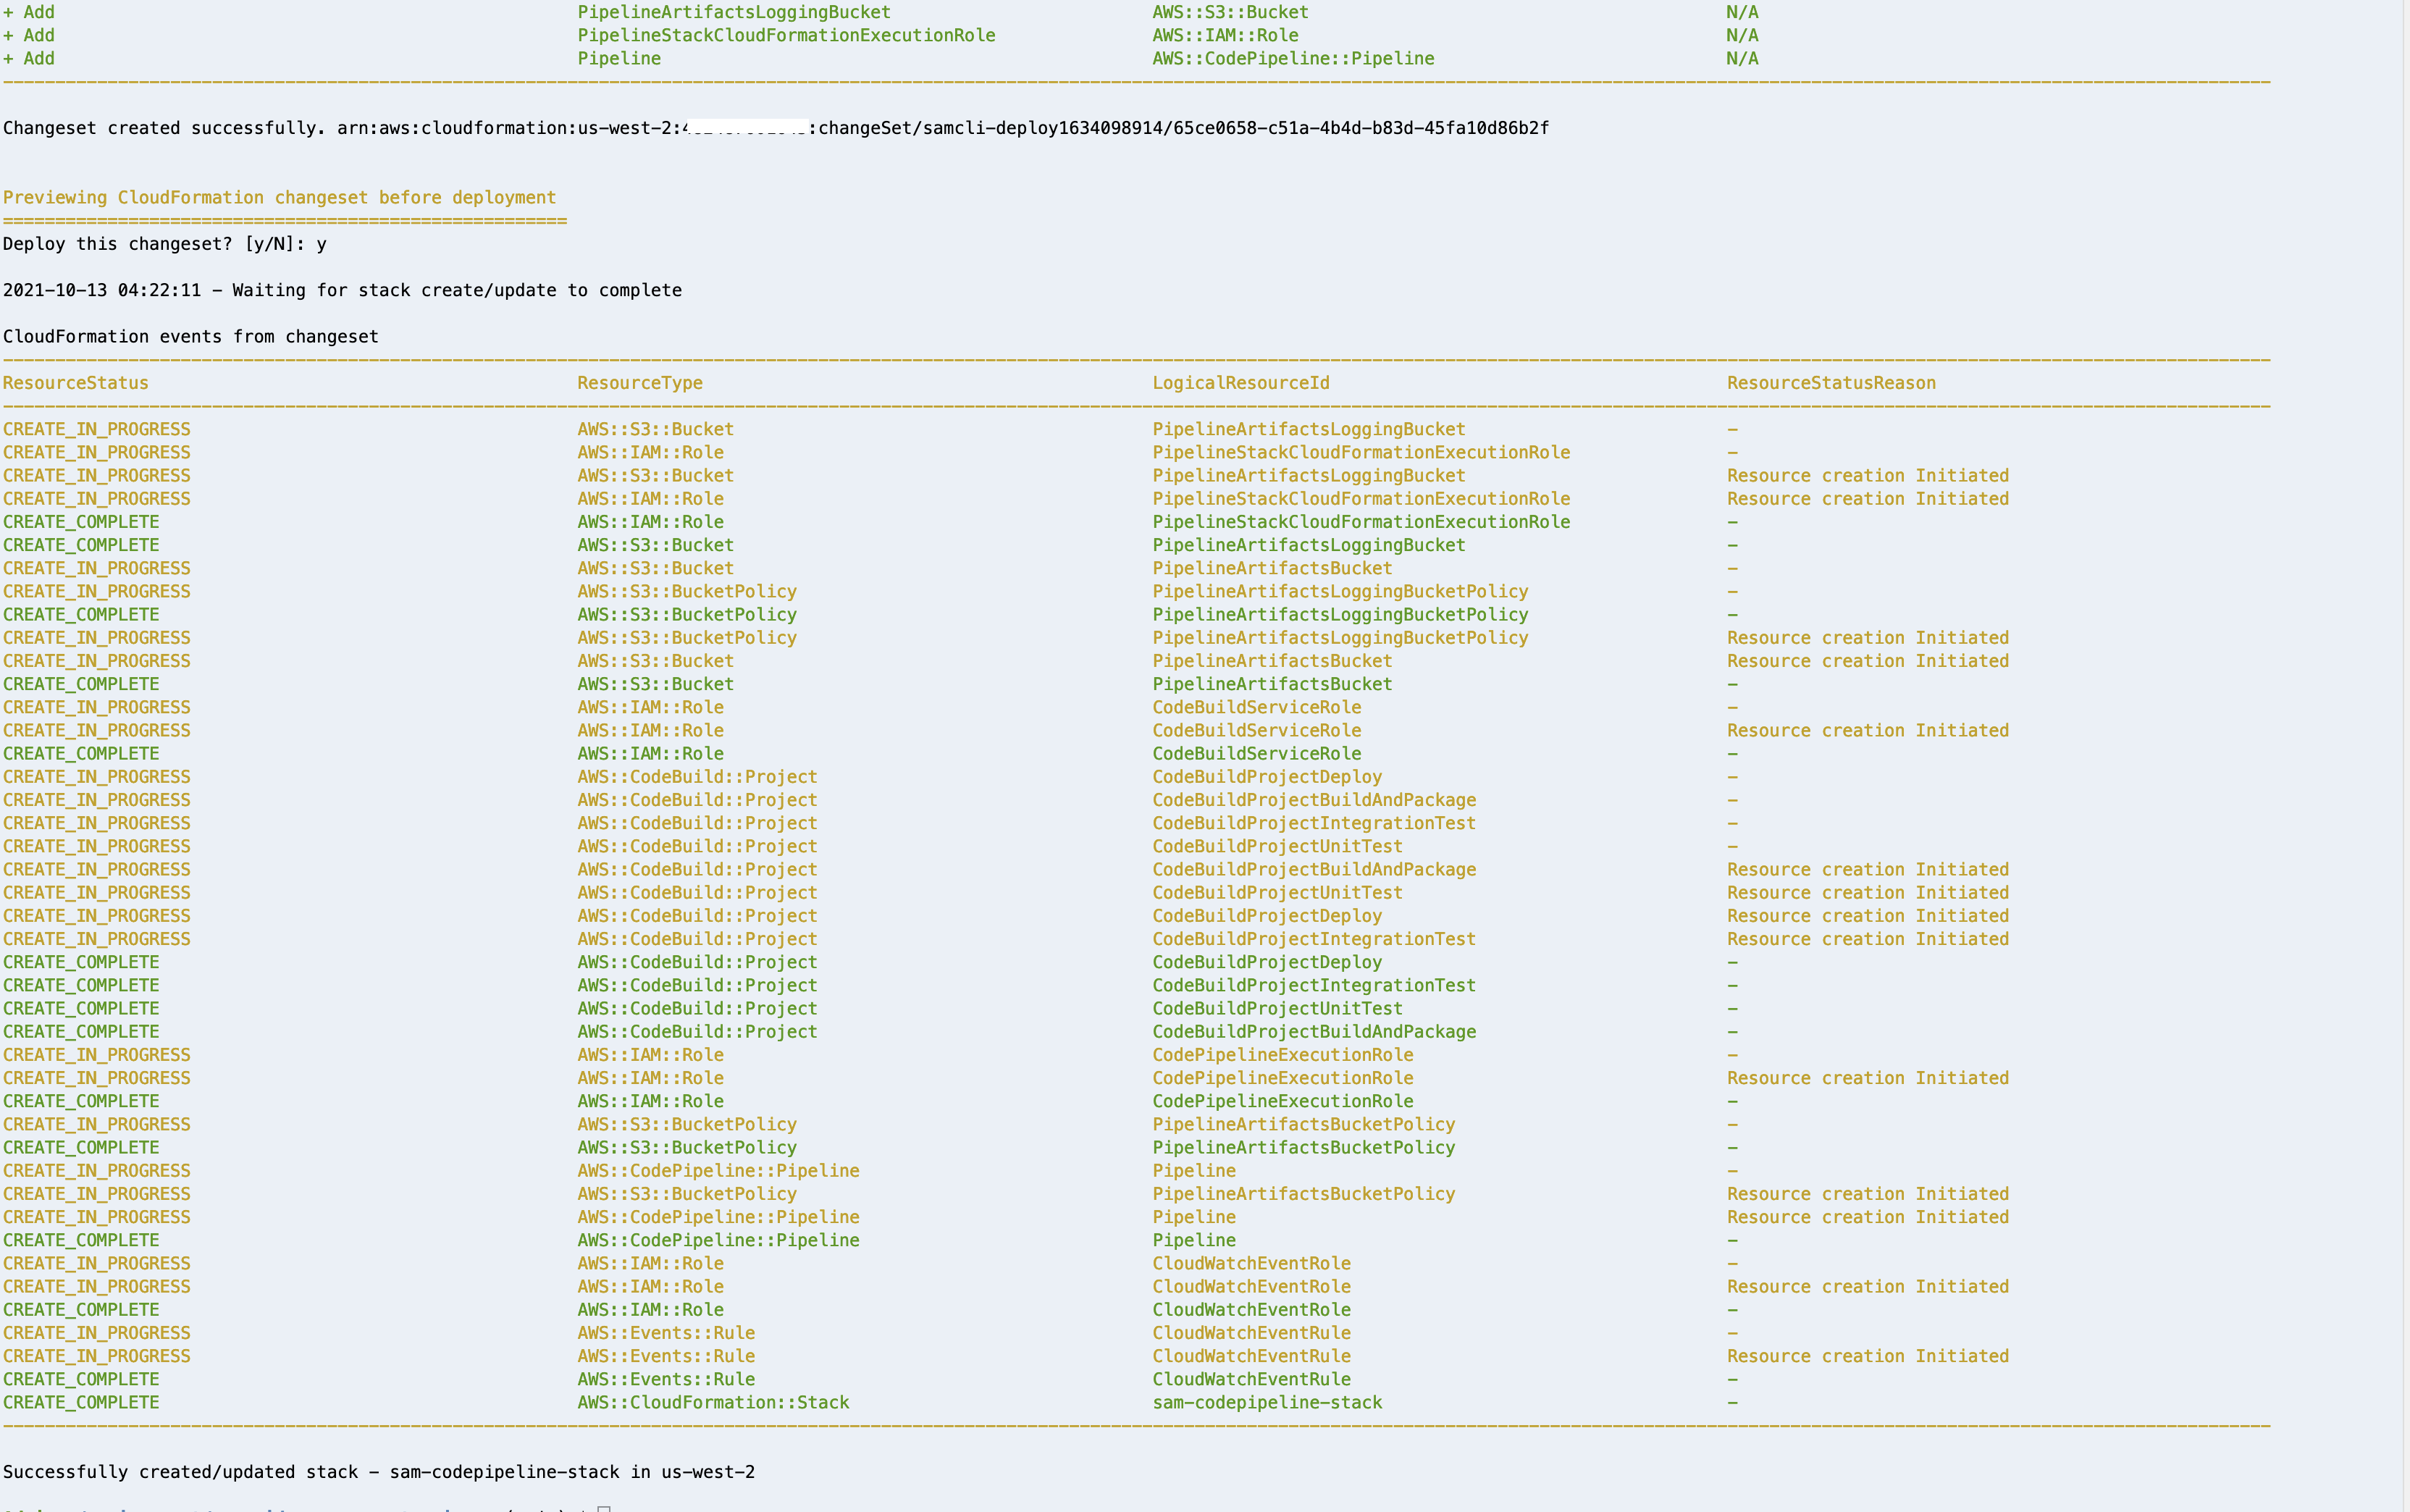Click the LogicalResourceId column header
Viewport: 2410px width, 1512px height.
(x=1241, y=383)
